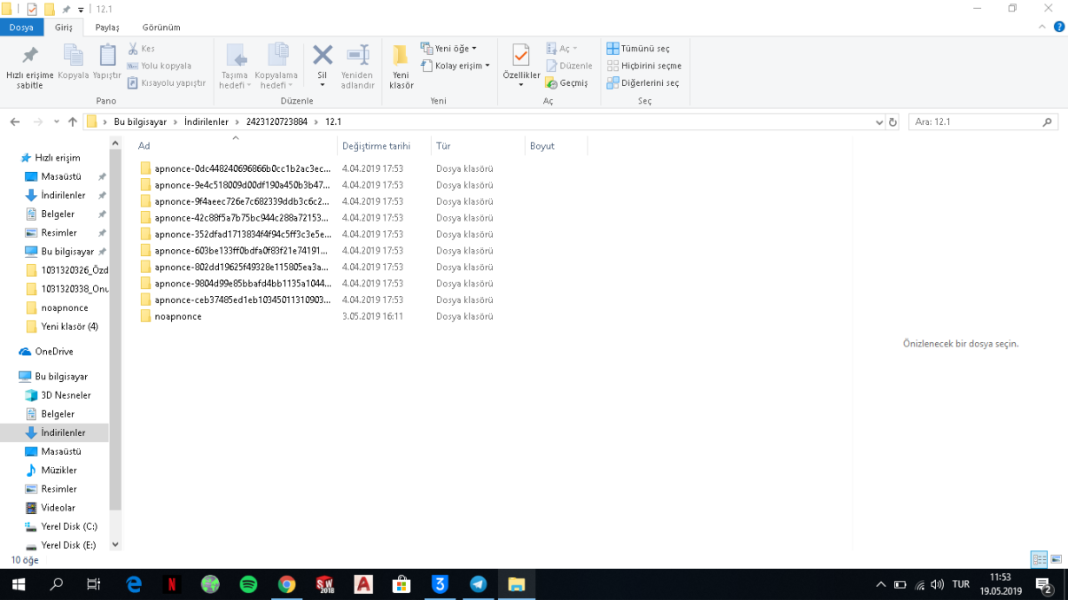Click the Sil (delete) icon in ribbon

coord(322,57)
